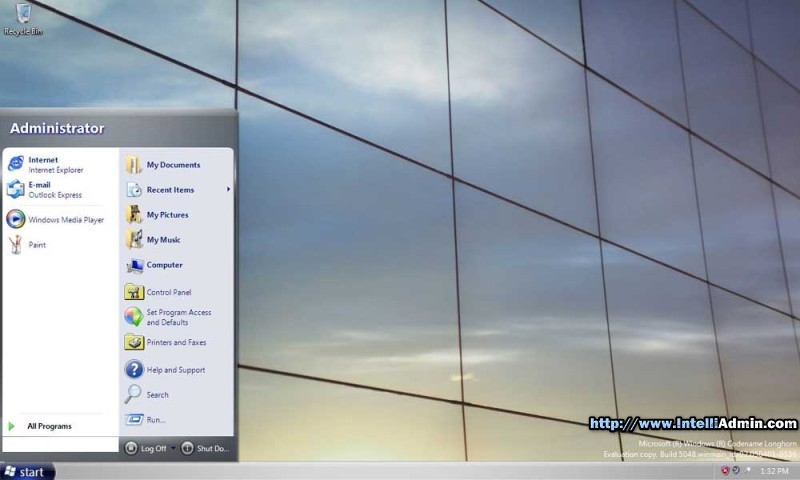The image size is (800, 480).
Task: Click the Start menu search input box
Action: [60, 444]
